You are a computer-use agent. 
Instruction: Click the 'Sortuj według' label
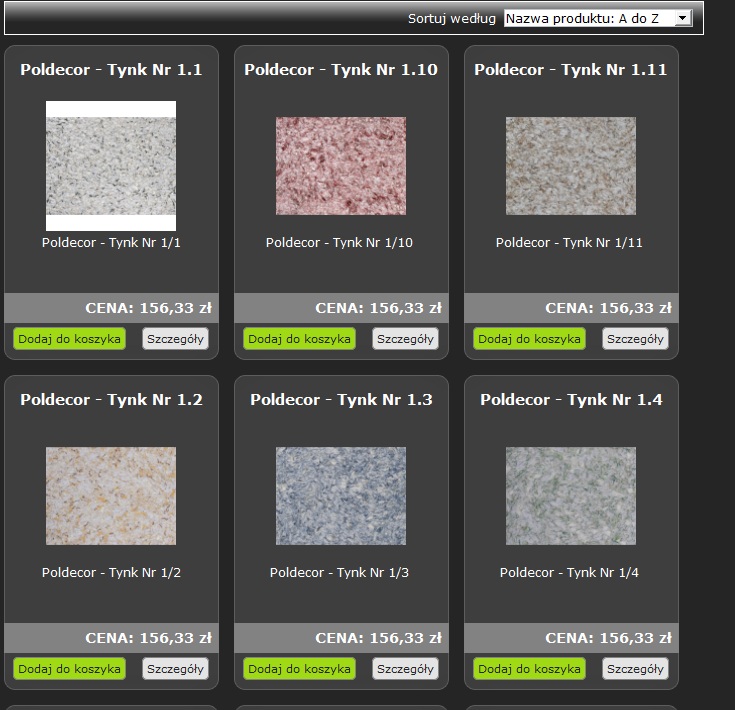click(x=451, y=19)
